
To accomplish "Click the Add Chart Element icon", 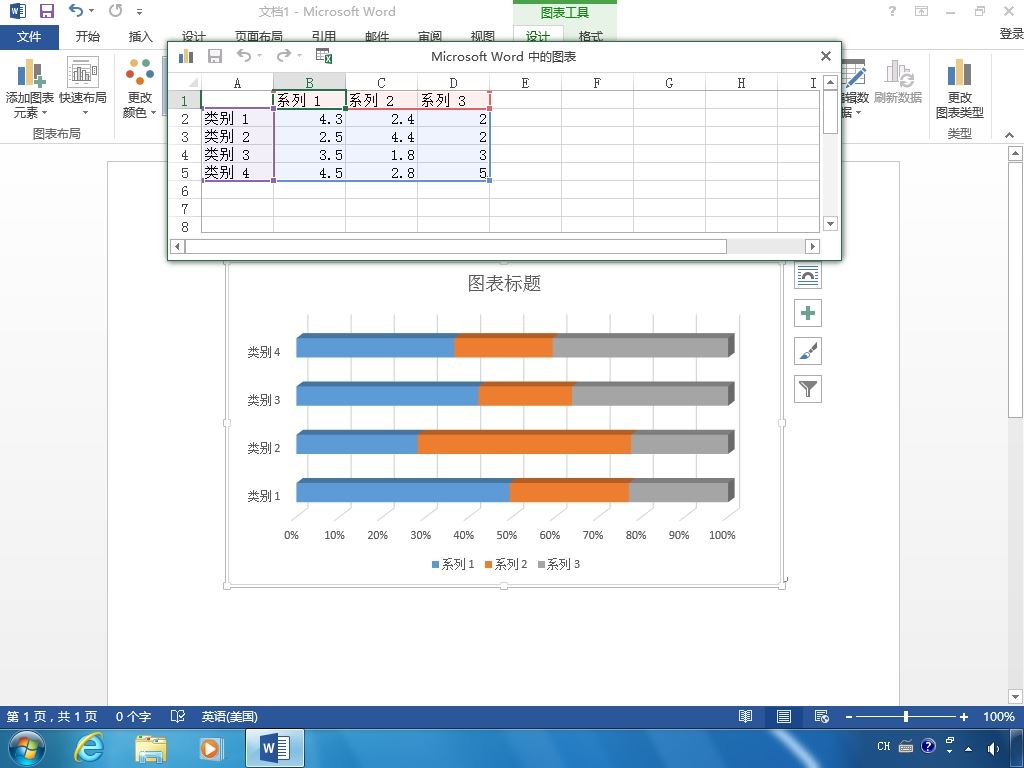I will [x=31, y=72].
